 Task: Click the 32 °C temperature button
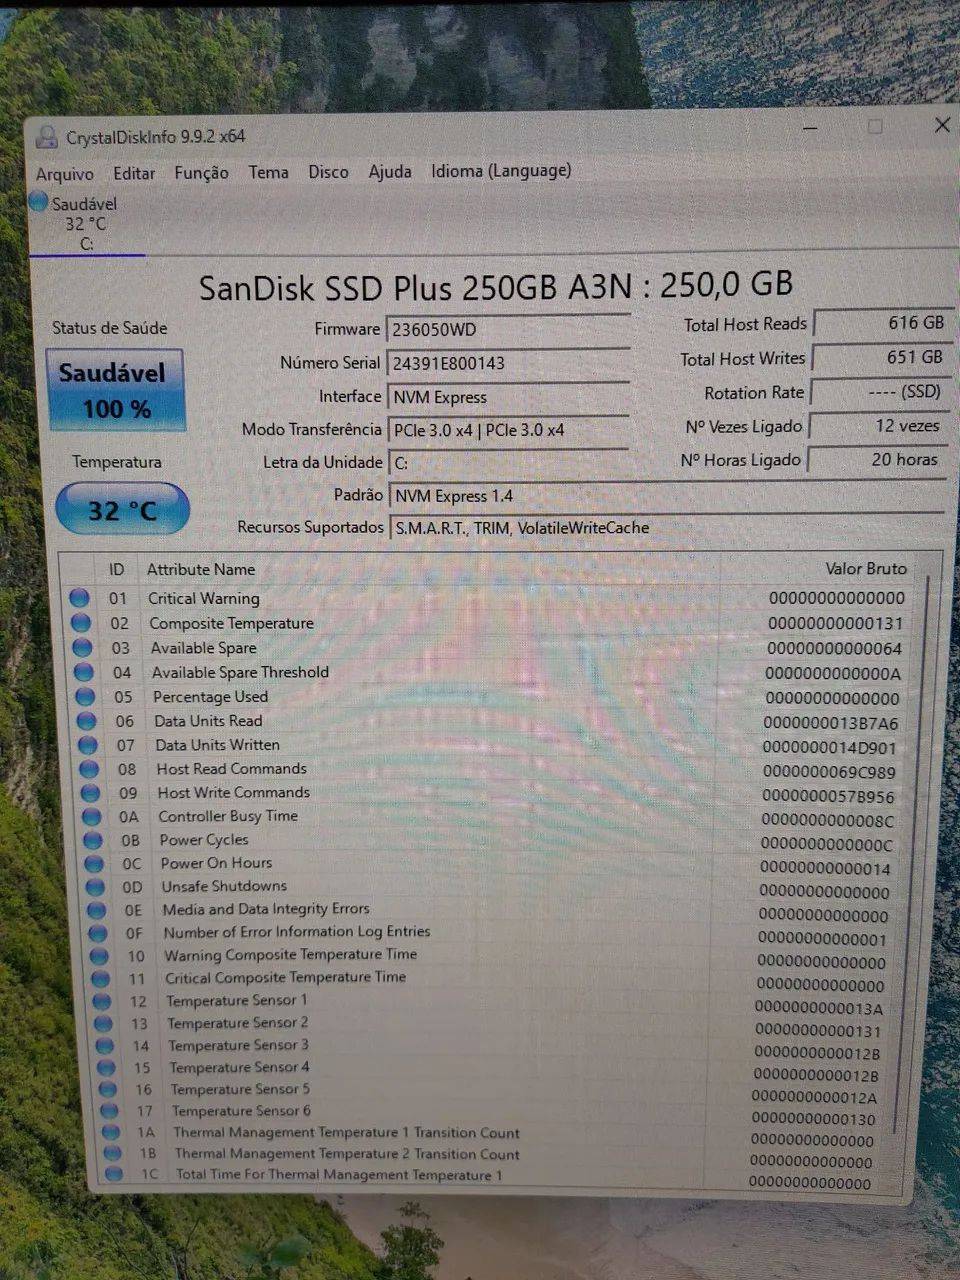[122, 510]
